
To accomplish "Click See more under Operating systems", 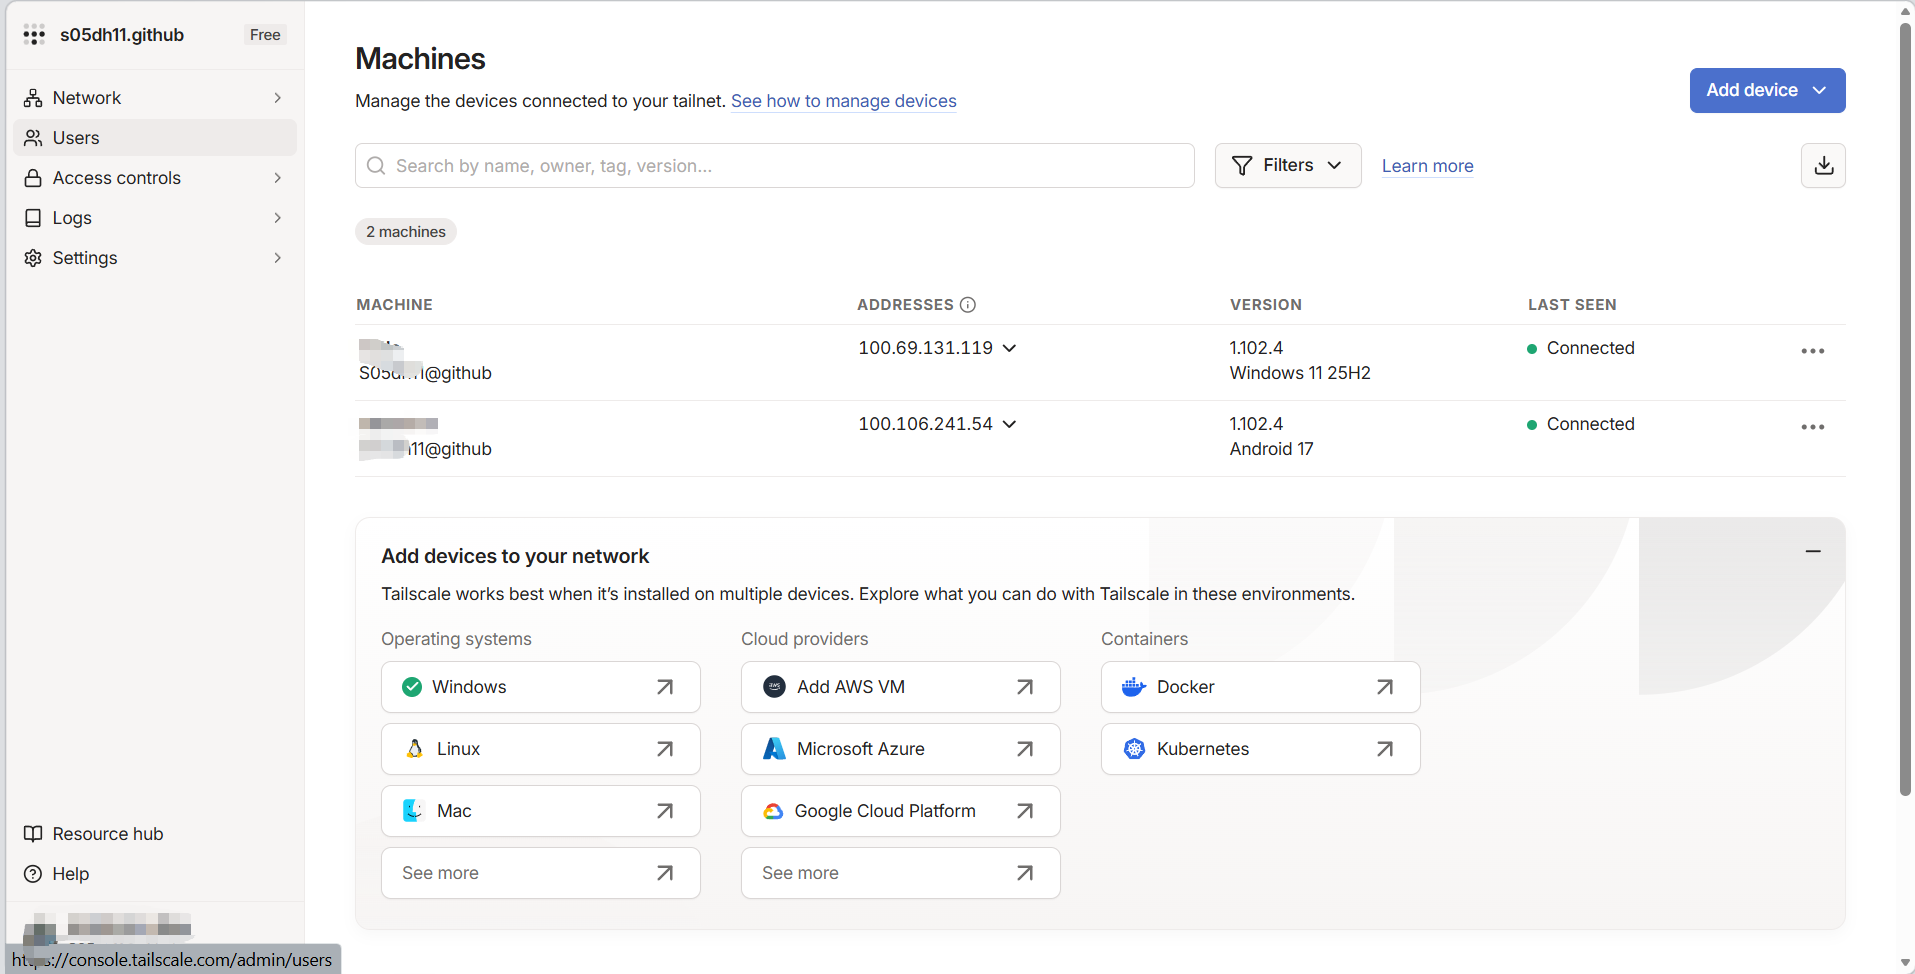I will coord(541,873).
